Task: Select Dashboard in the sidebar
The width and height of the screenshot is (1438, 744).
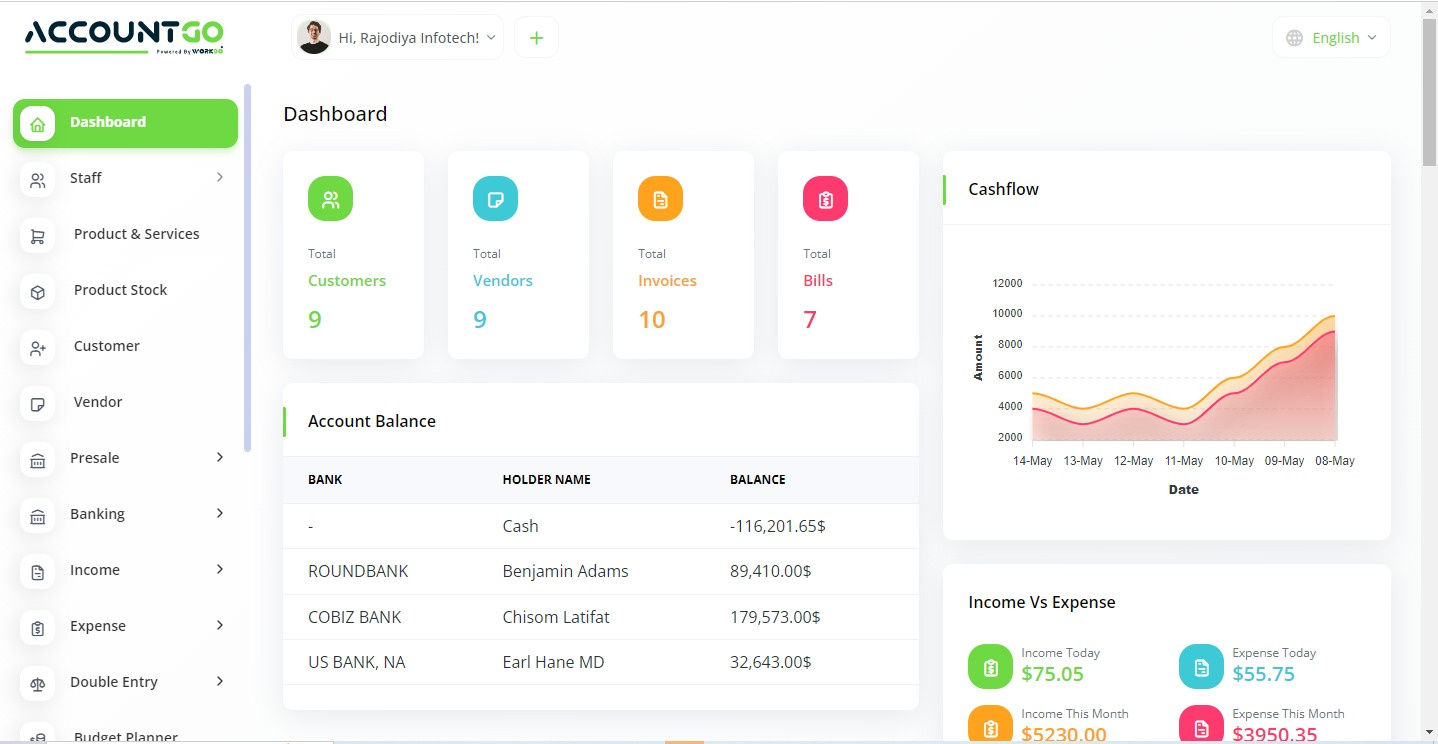Action: 125,123
